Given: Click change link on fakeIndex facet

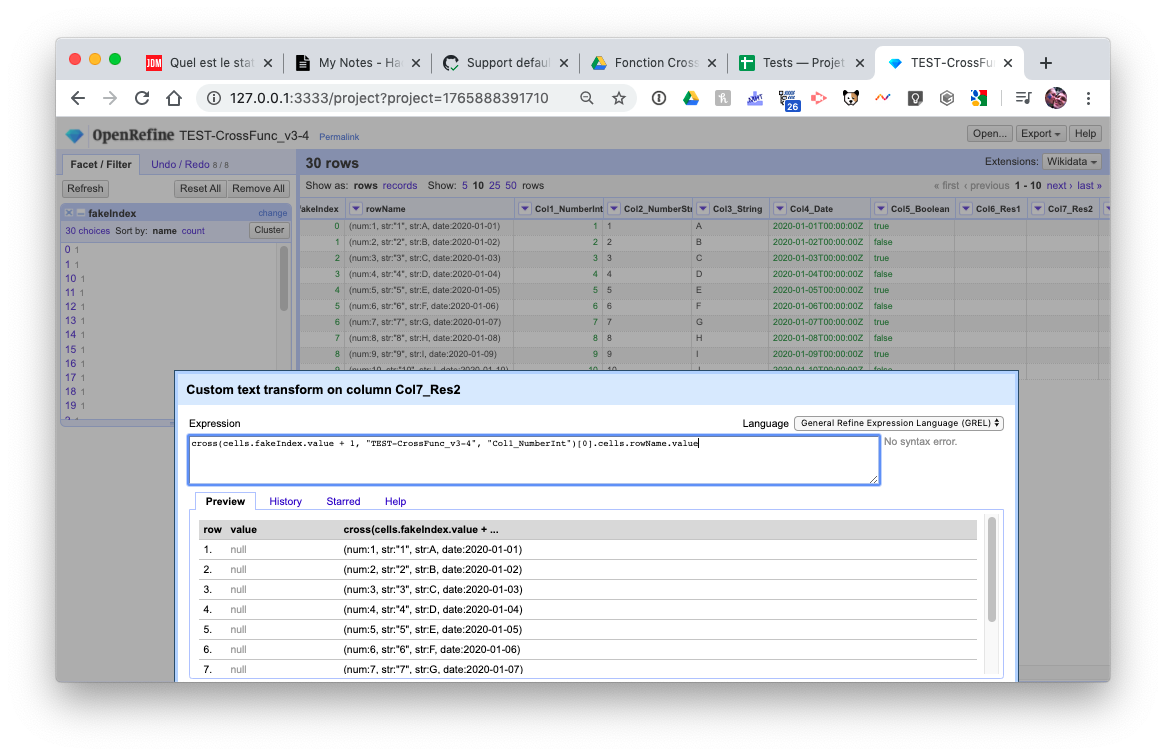Looking at the screenshot, I should pos(273,213).
